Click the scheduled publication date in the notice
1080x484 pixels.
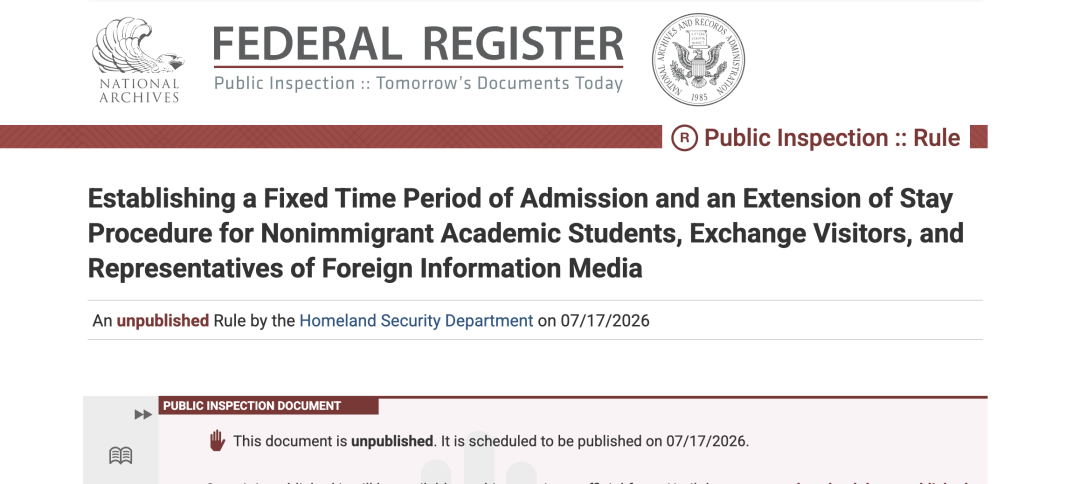[706, 441]
